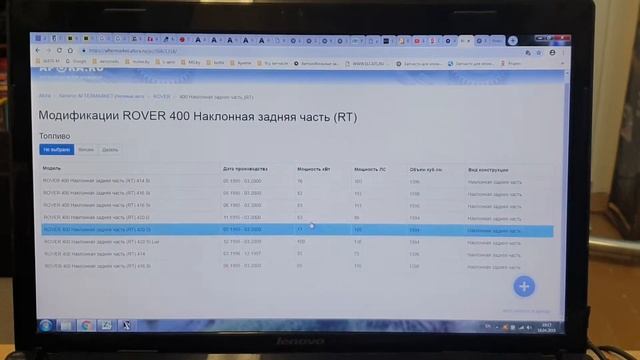Open the highlighted ROVER 400 420 Di row

(x=297, y=230)
